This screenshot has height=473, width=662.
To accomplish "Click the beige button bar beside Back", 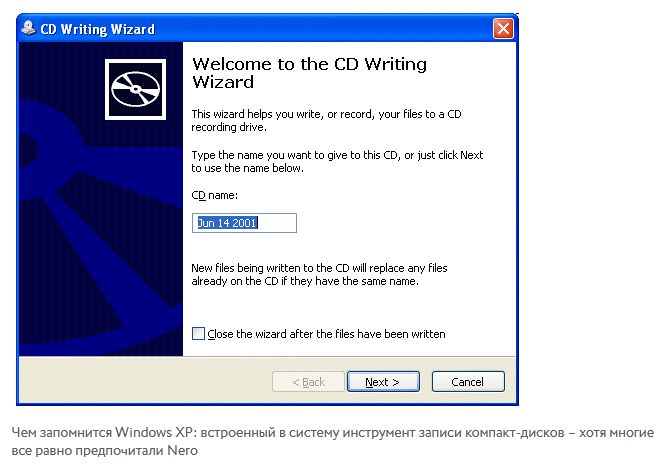I will tap(146, 380).
